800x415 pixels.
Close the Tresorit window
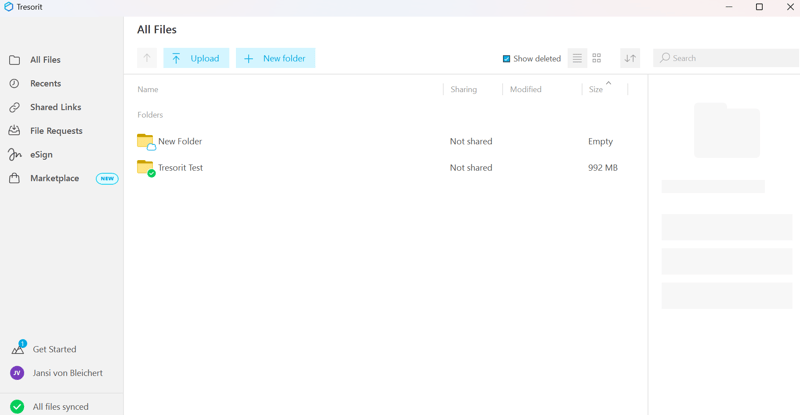tap(790, 7)
